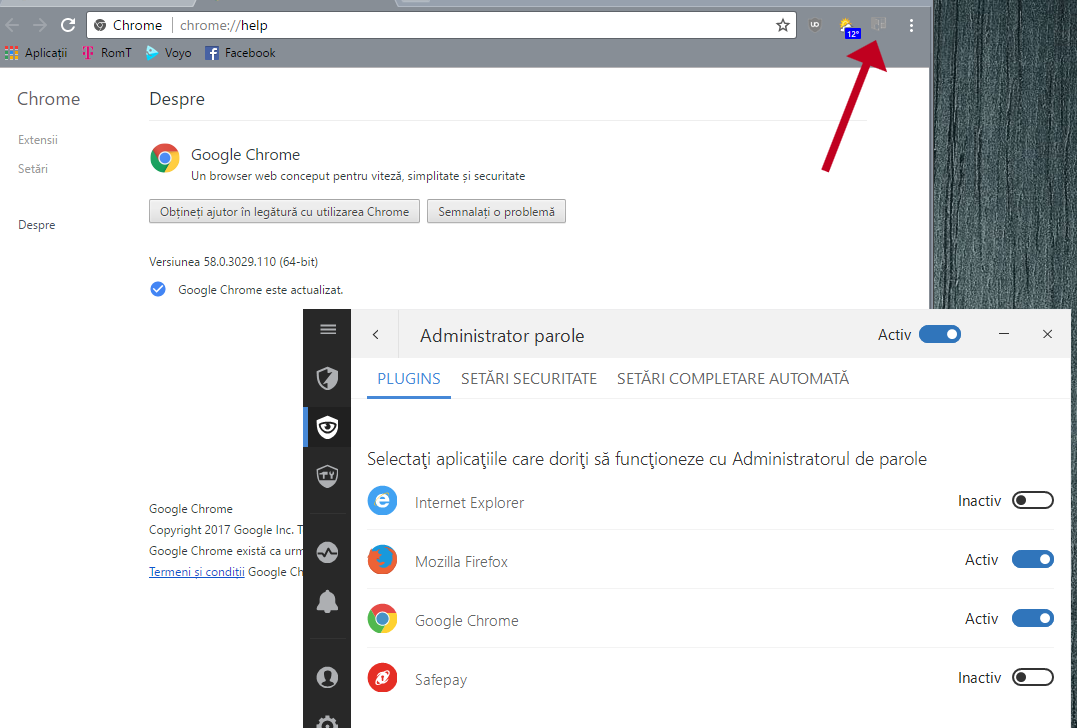The height and width of the screenshot is (728, 1077).
Task: Click "Google Chrome este actualizat." text
Action: [260, 290]
